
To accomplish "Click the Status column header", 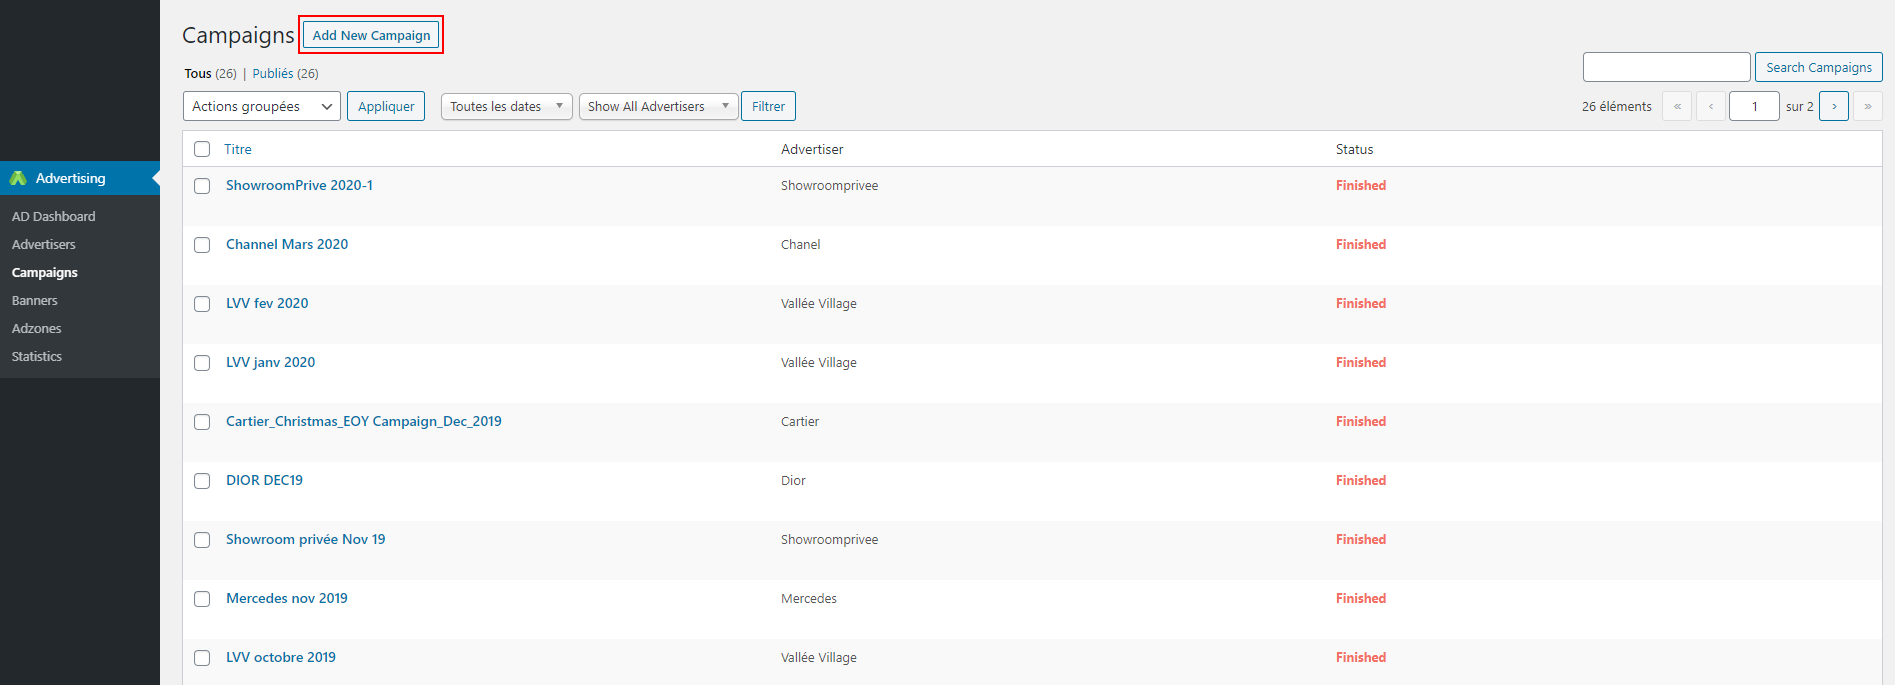I will point(1354,149).
